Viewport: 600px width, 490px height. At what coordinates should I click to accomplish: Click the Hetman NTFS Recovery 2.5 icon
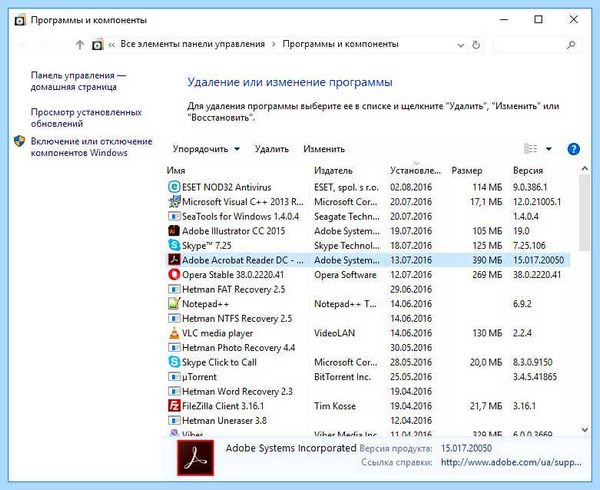[x=174, y=318]
